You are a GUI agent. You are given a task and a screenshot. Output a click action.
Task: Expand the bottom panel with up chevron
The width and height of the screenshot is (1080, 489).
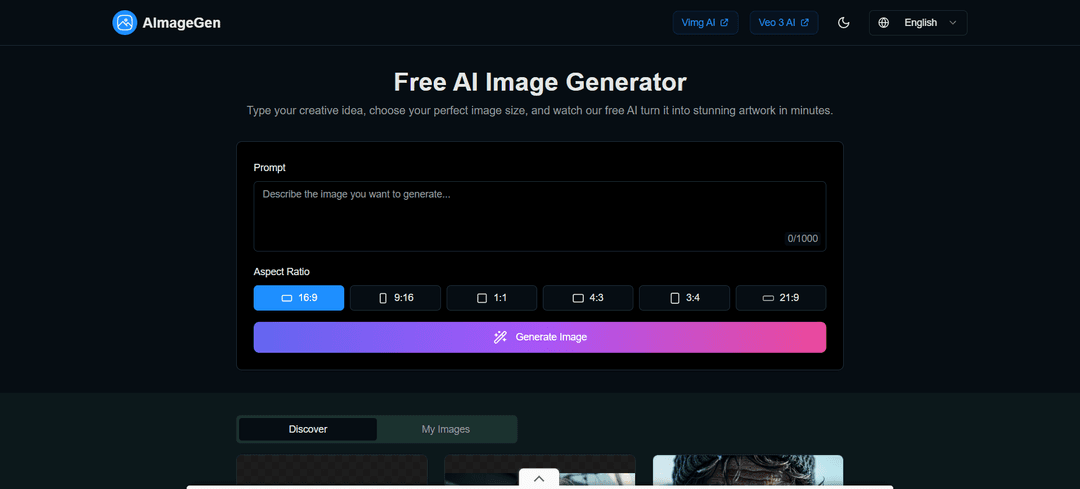tap(539, 479)
